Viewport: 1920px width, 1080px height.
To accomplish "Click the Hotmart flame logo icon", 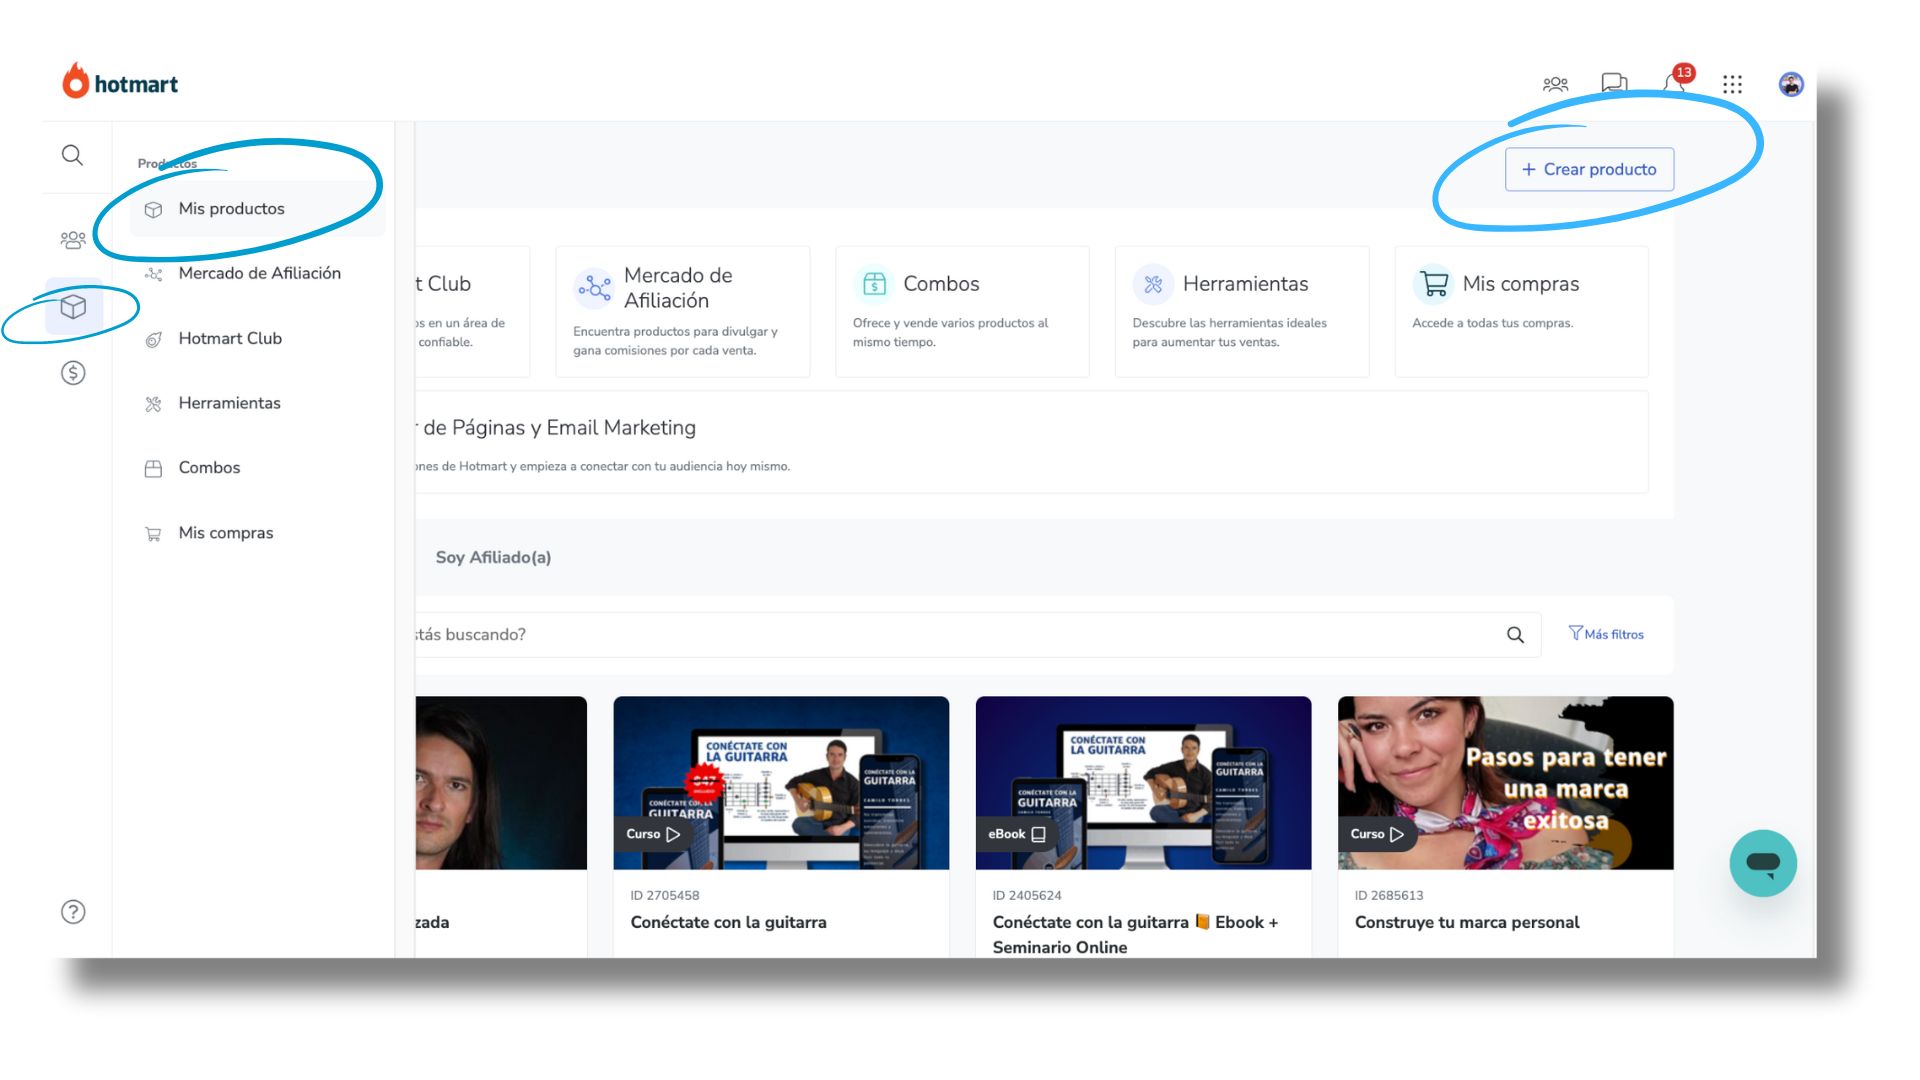I will (x=73, y=82).
